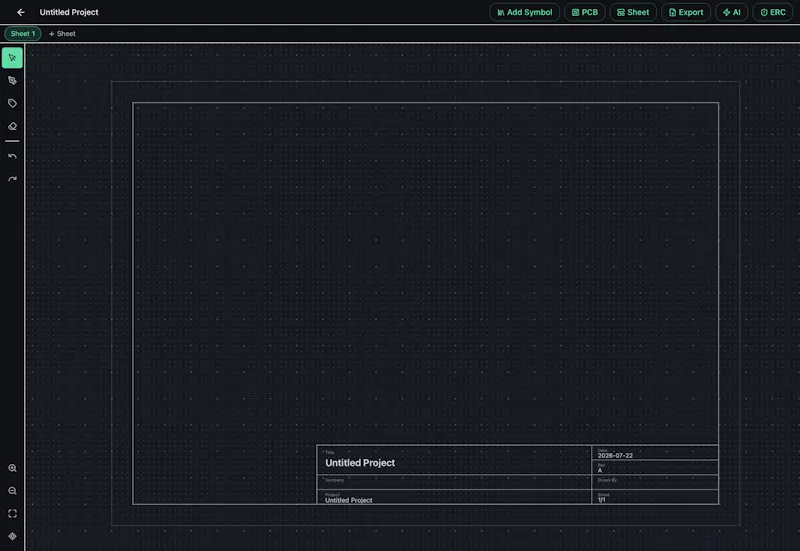Go back with the arrow icon
Image resolution: width=800 pixels, height=551 pixels.
21,12
